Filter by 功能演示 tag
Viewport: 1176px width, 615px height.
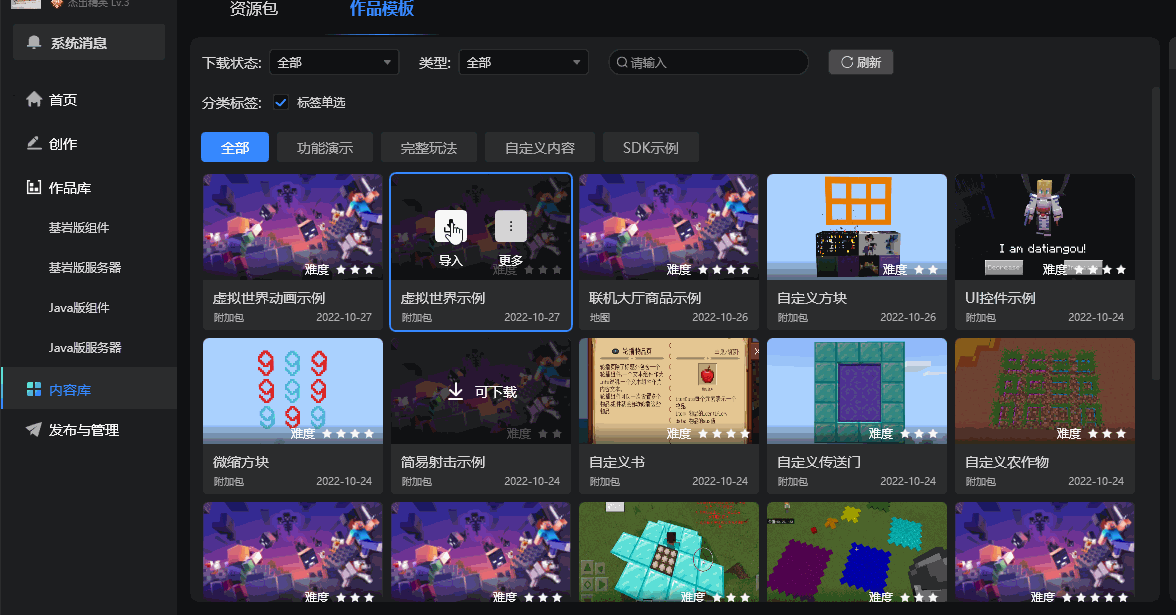[x=325, y=147]
